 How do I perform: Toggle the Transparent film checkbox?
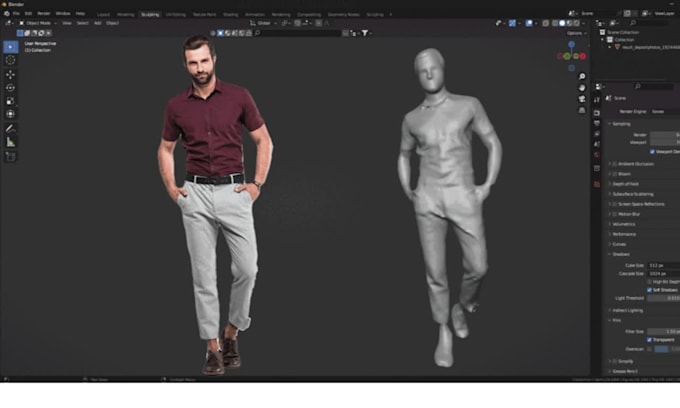coord(649,339)
